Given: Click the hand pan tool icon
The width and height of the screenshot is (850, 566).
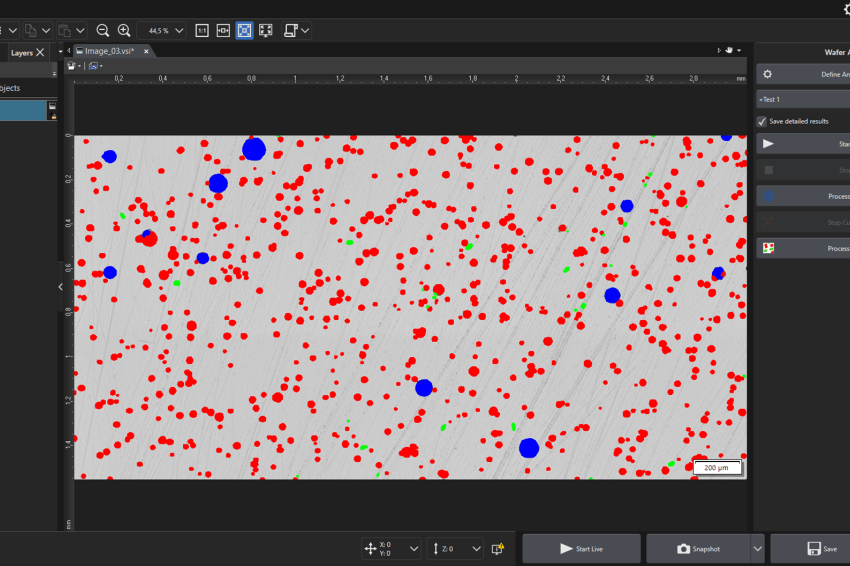Looking at the screenshot, I should pos(729,50).
